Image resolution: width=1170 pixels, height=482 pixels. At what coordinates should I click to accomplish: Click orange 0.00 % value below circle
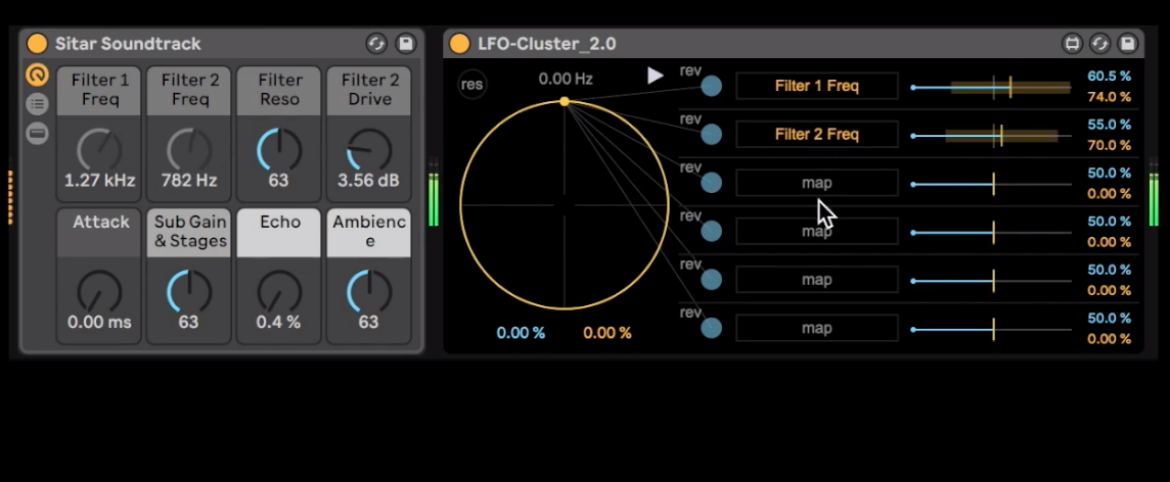[x=607, y=333]
